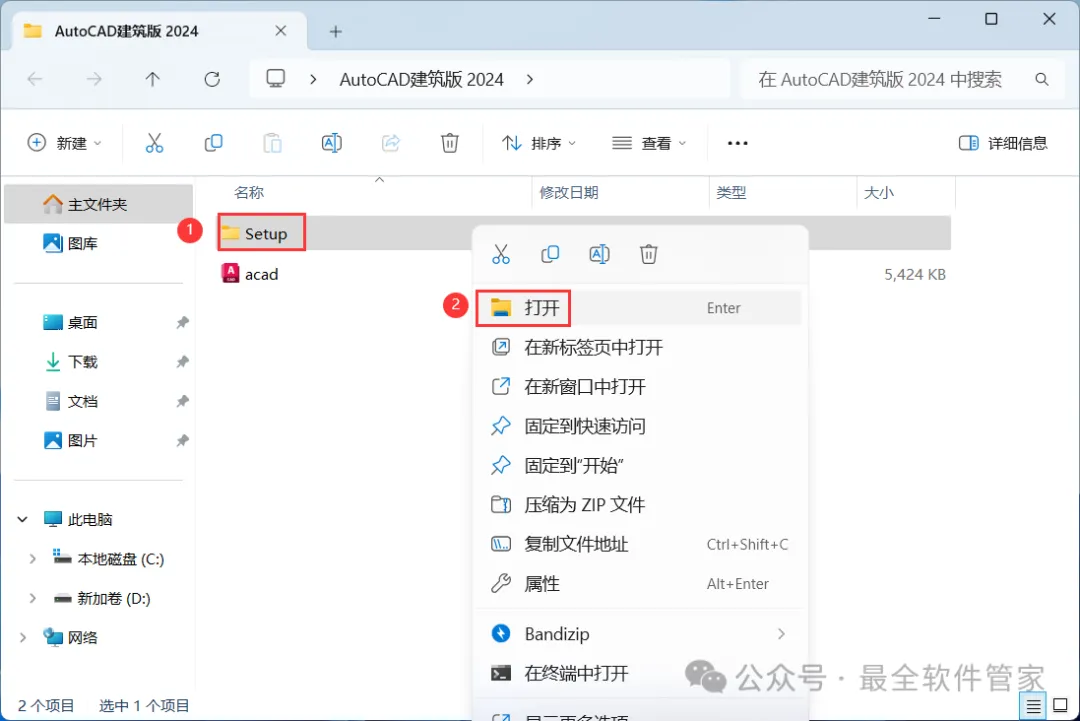This screenshot has height=721, width=1080.
Task: Click the Copy icon in the toolbar
Action: (214, 143)
